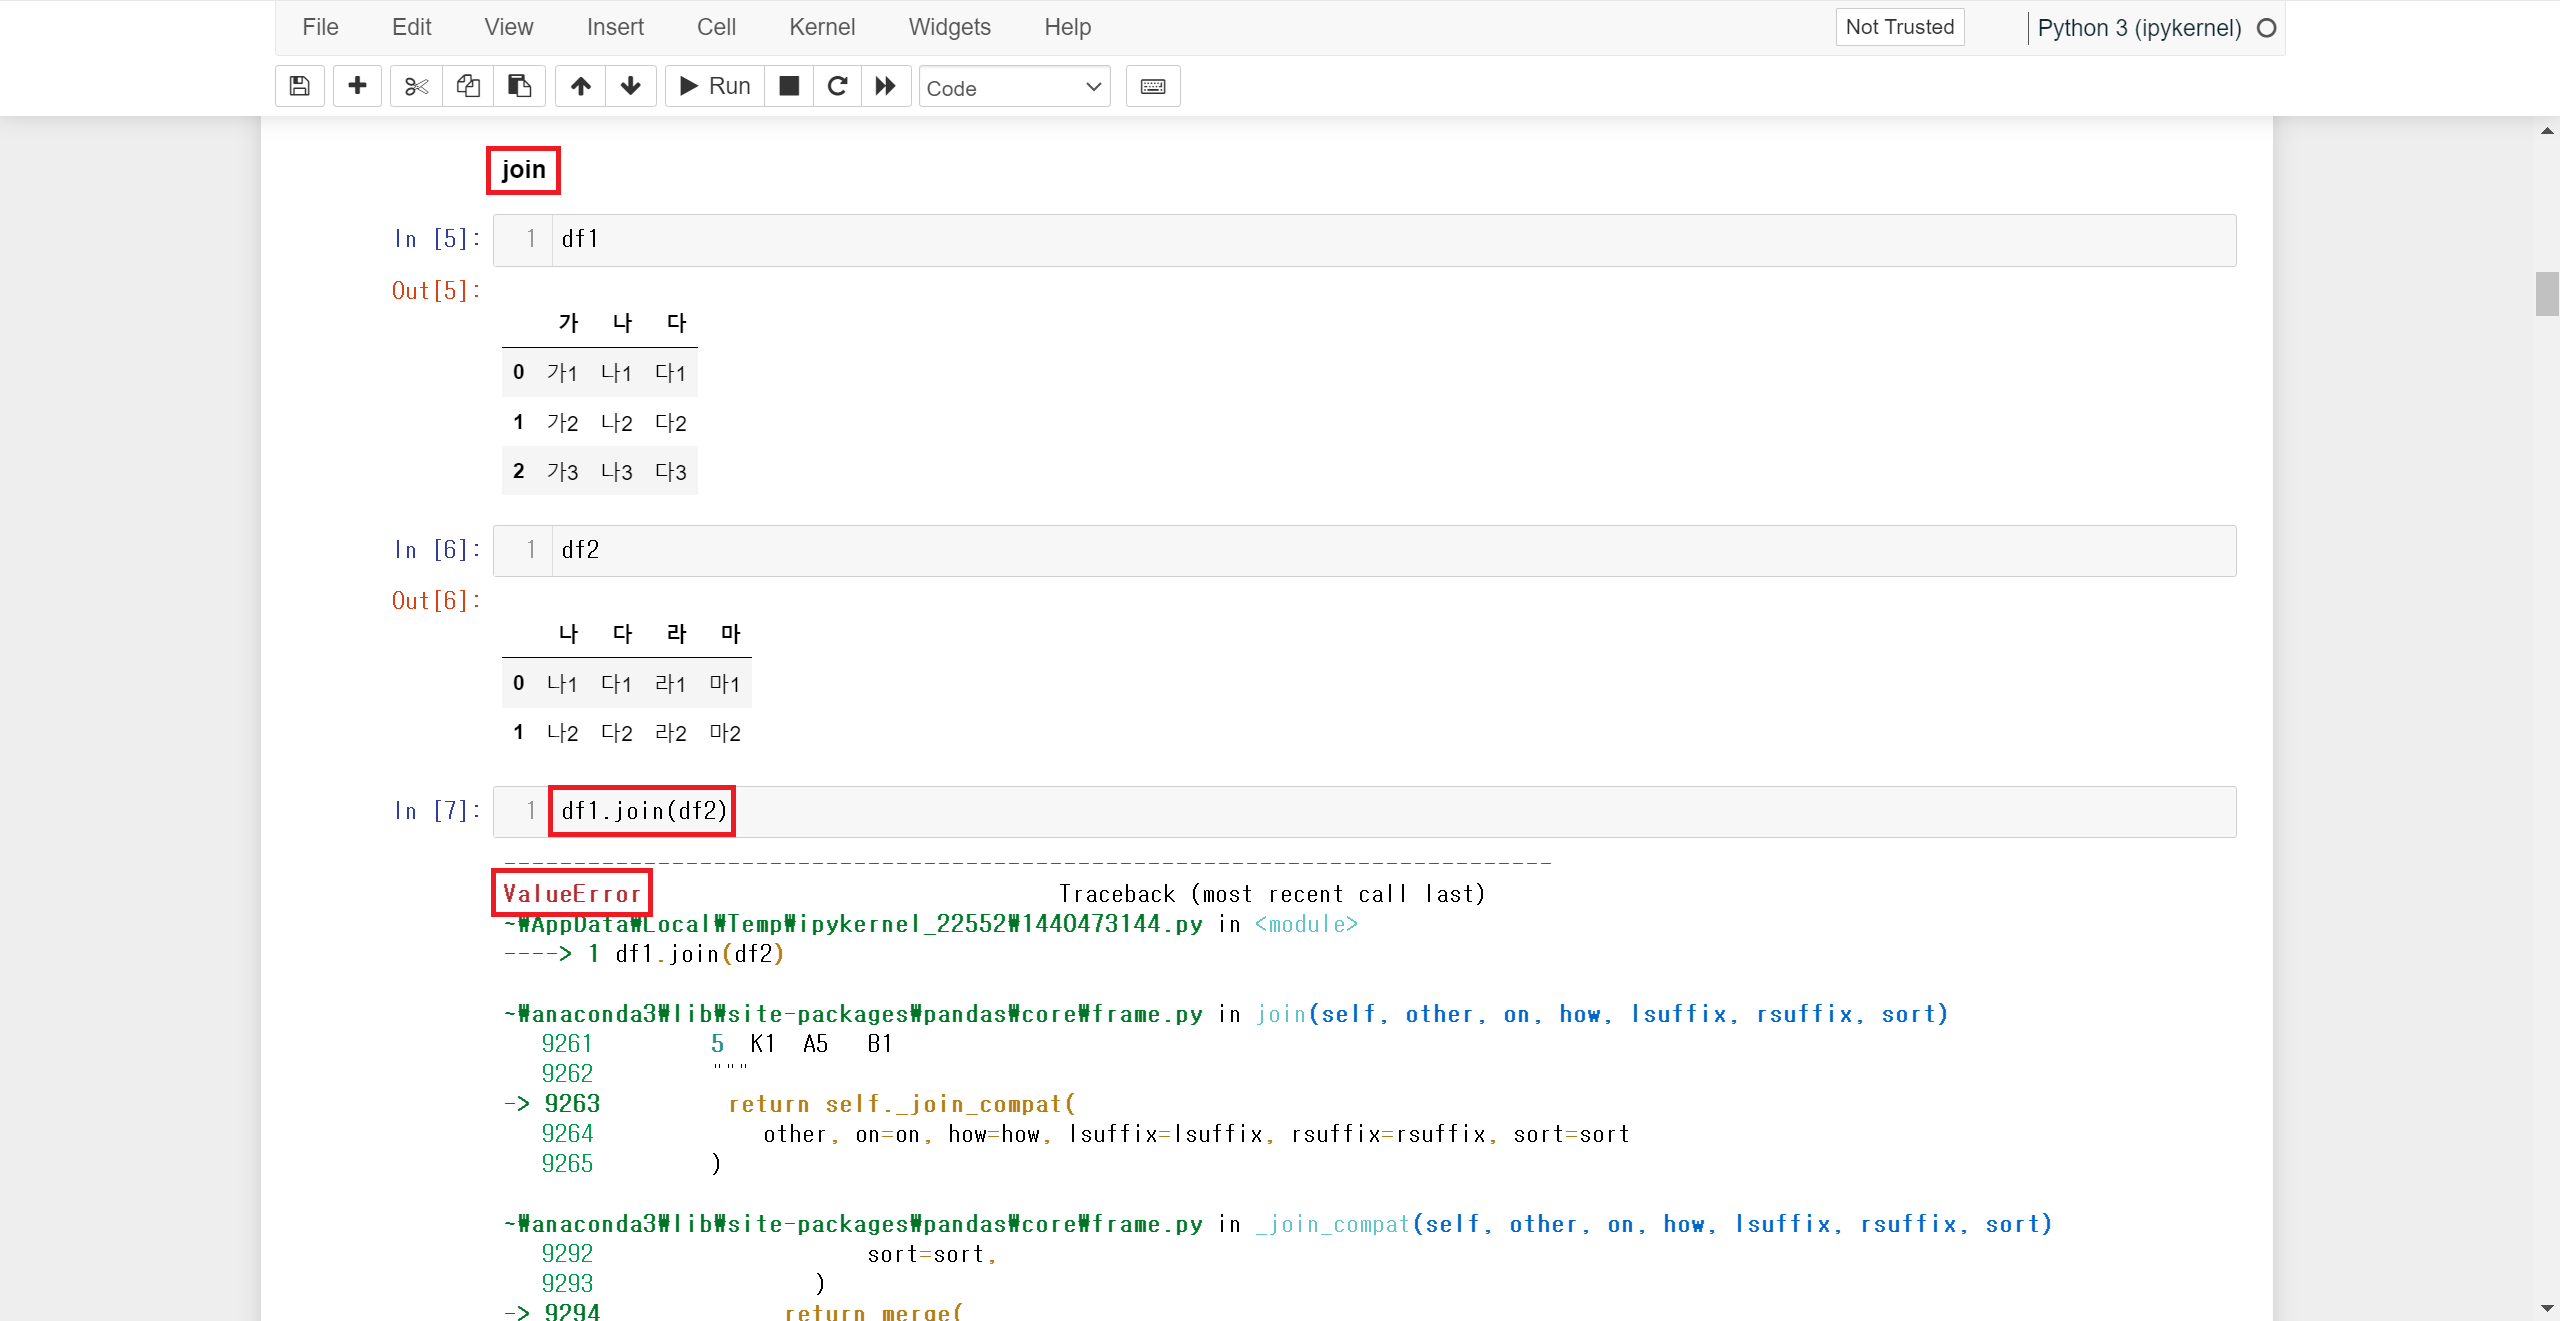Copy selected cells icon

[468, 86]
